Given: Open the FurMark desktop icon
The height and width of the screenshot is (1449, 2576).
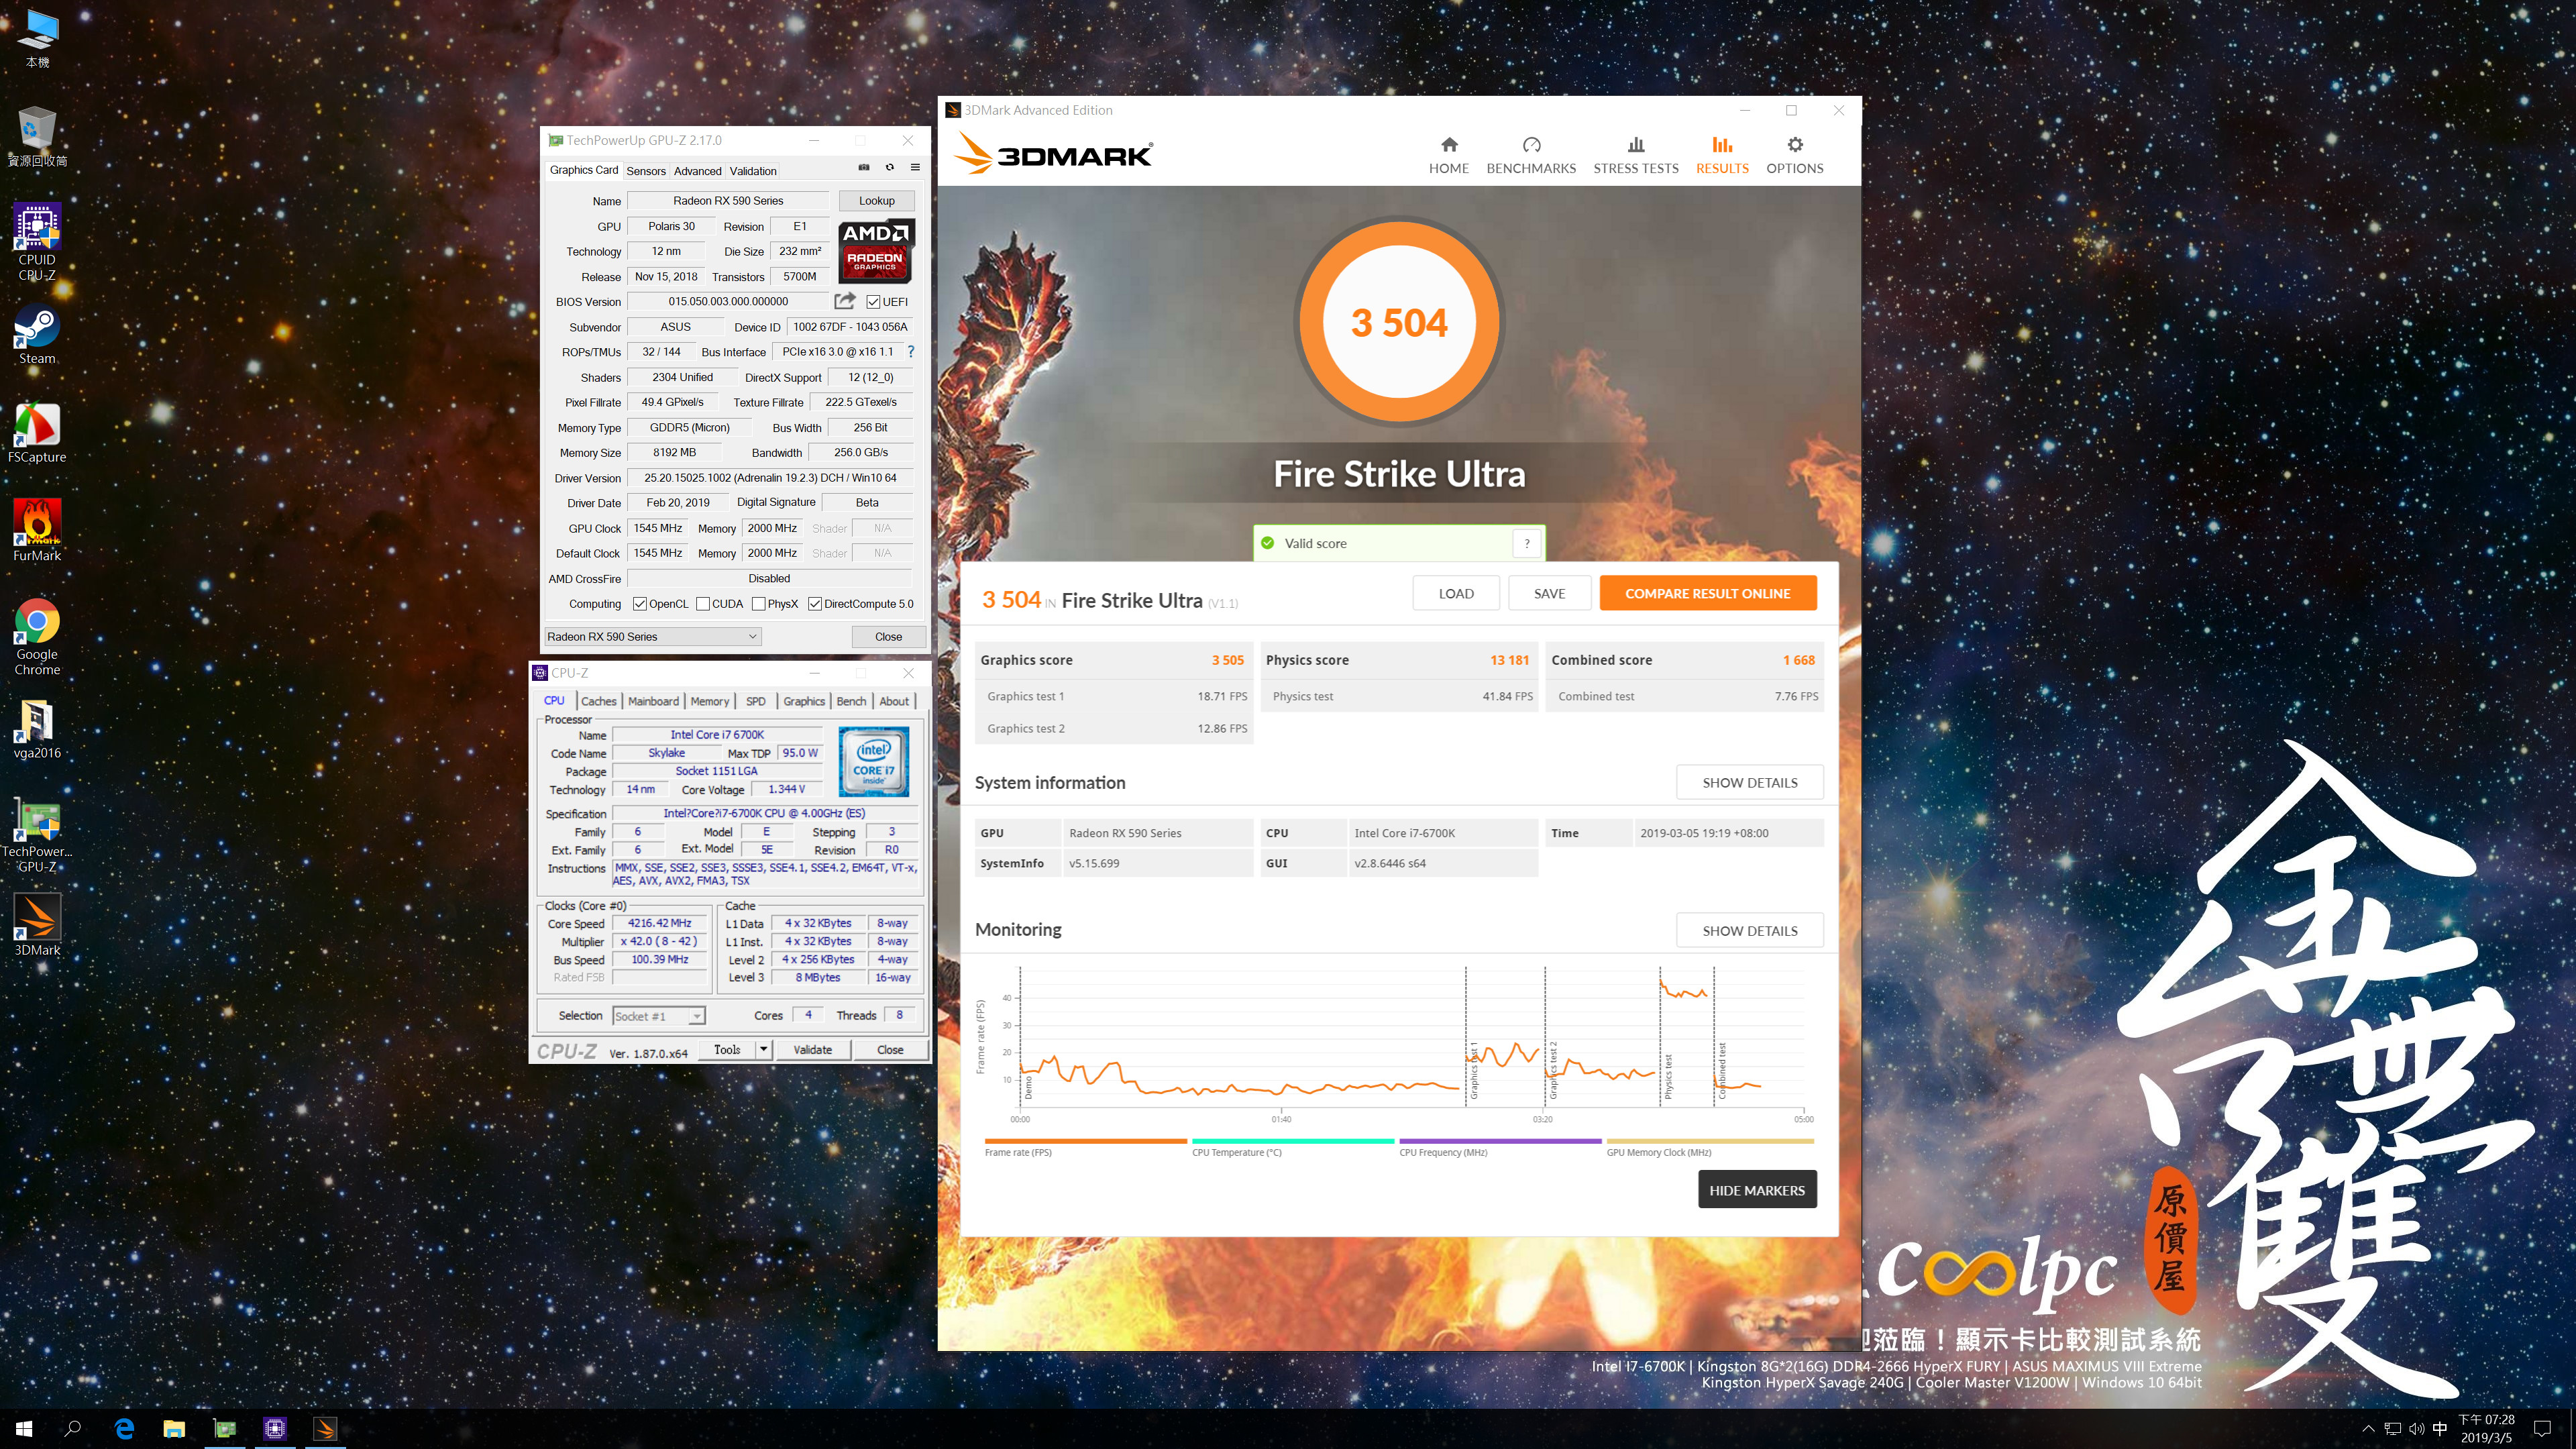Looking at the screenshot, I should (x=37, y=531).
